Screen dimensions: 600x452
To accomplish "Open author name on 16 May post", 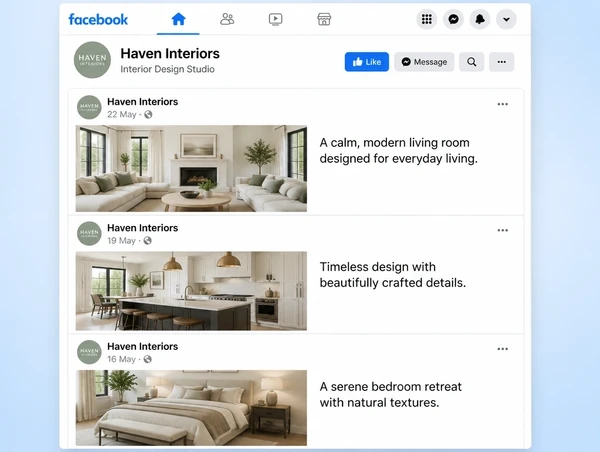I will coord(142,347).
